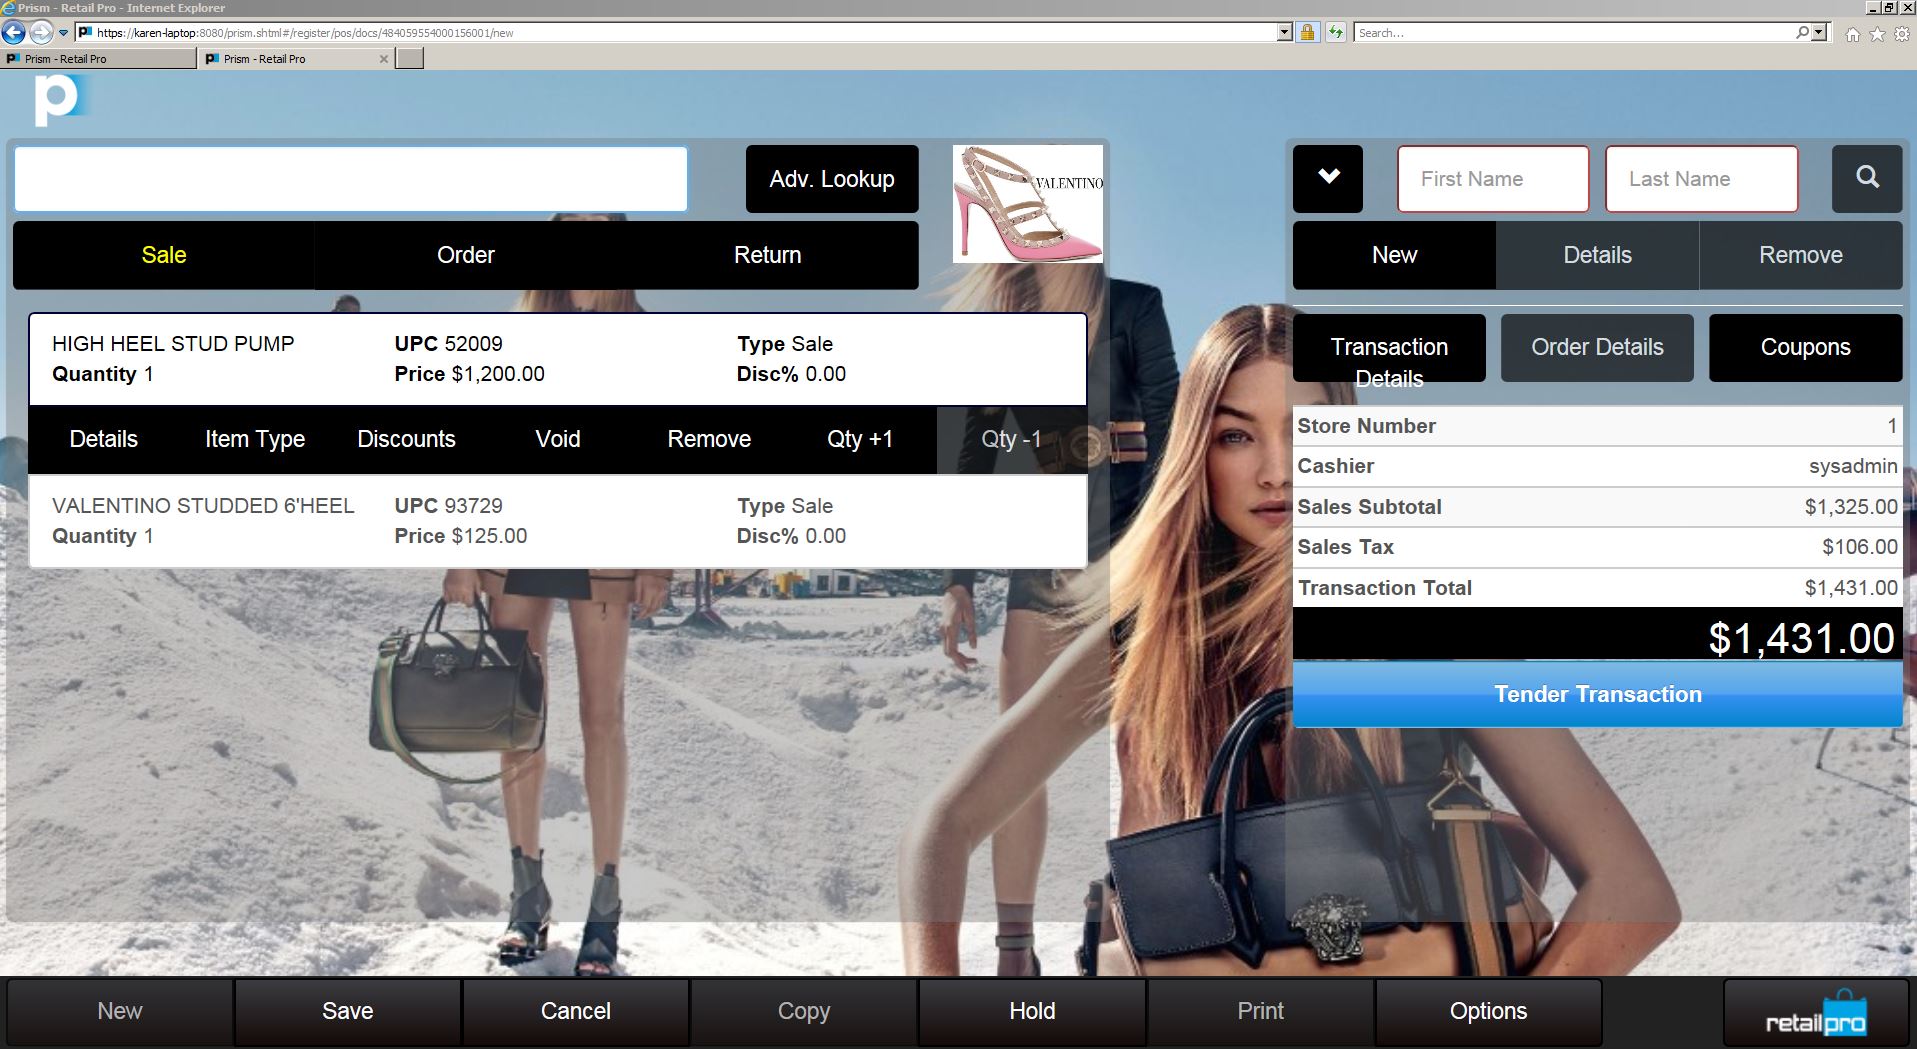Click the Adv. Lookup button
The image size is (1917, 1049).
tap(831, 179)
